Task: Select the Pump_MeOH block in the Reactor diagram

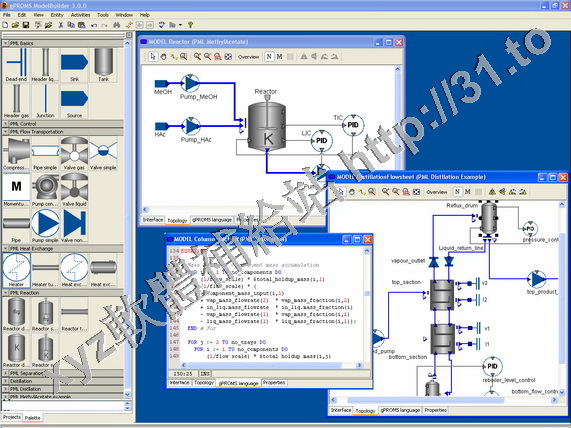Action: [190, 83]
